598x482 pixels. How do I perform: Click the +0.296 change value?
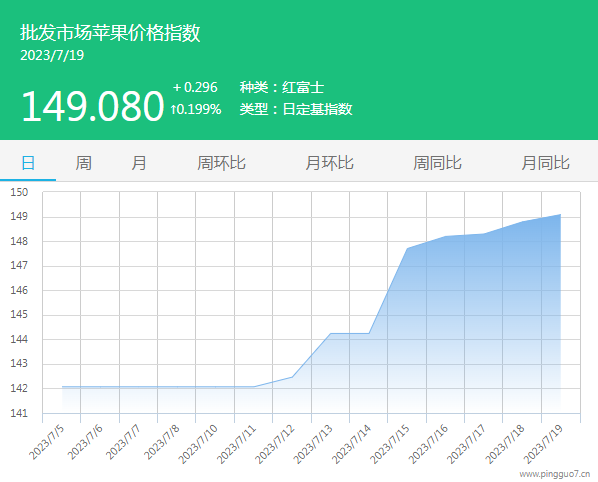195,87
